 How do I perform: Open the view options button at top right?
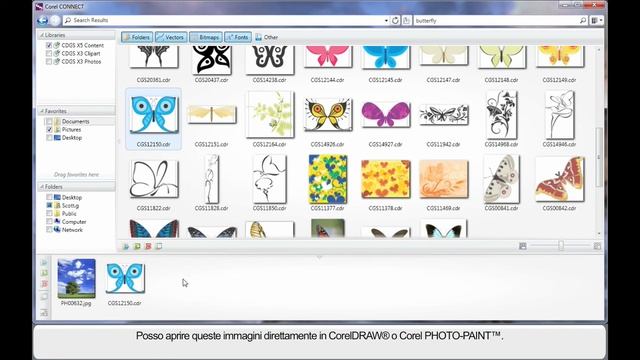click(x=596, y=20)
